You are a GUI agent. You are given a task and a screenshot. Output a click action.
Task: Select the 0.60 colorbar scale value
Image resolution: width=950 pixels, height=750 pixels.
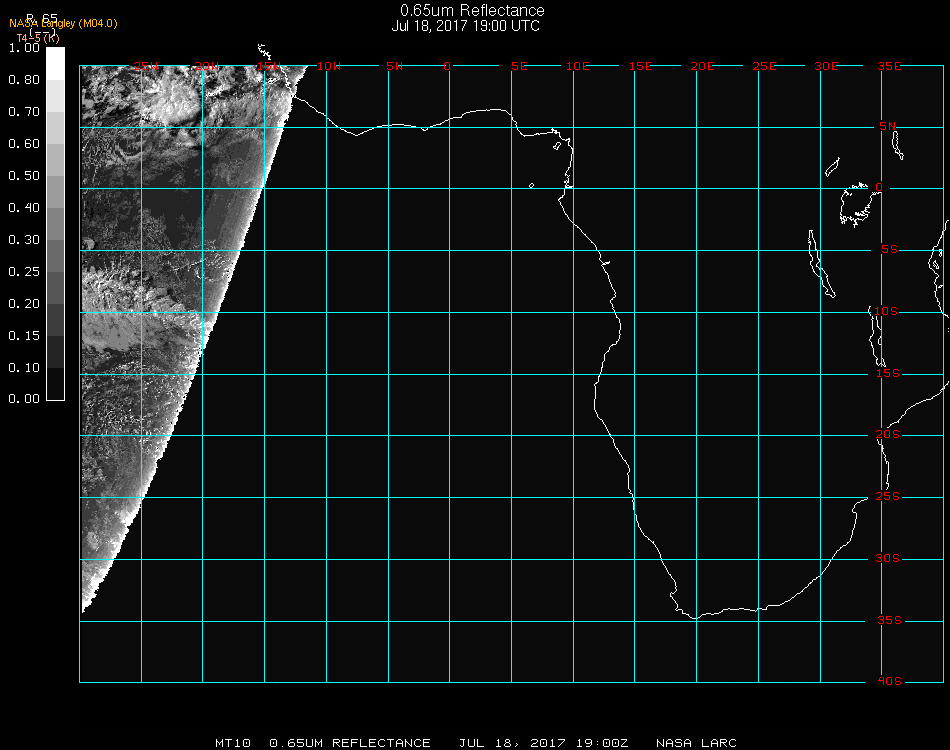click(24, 144)
